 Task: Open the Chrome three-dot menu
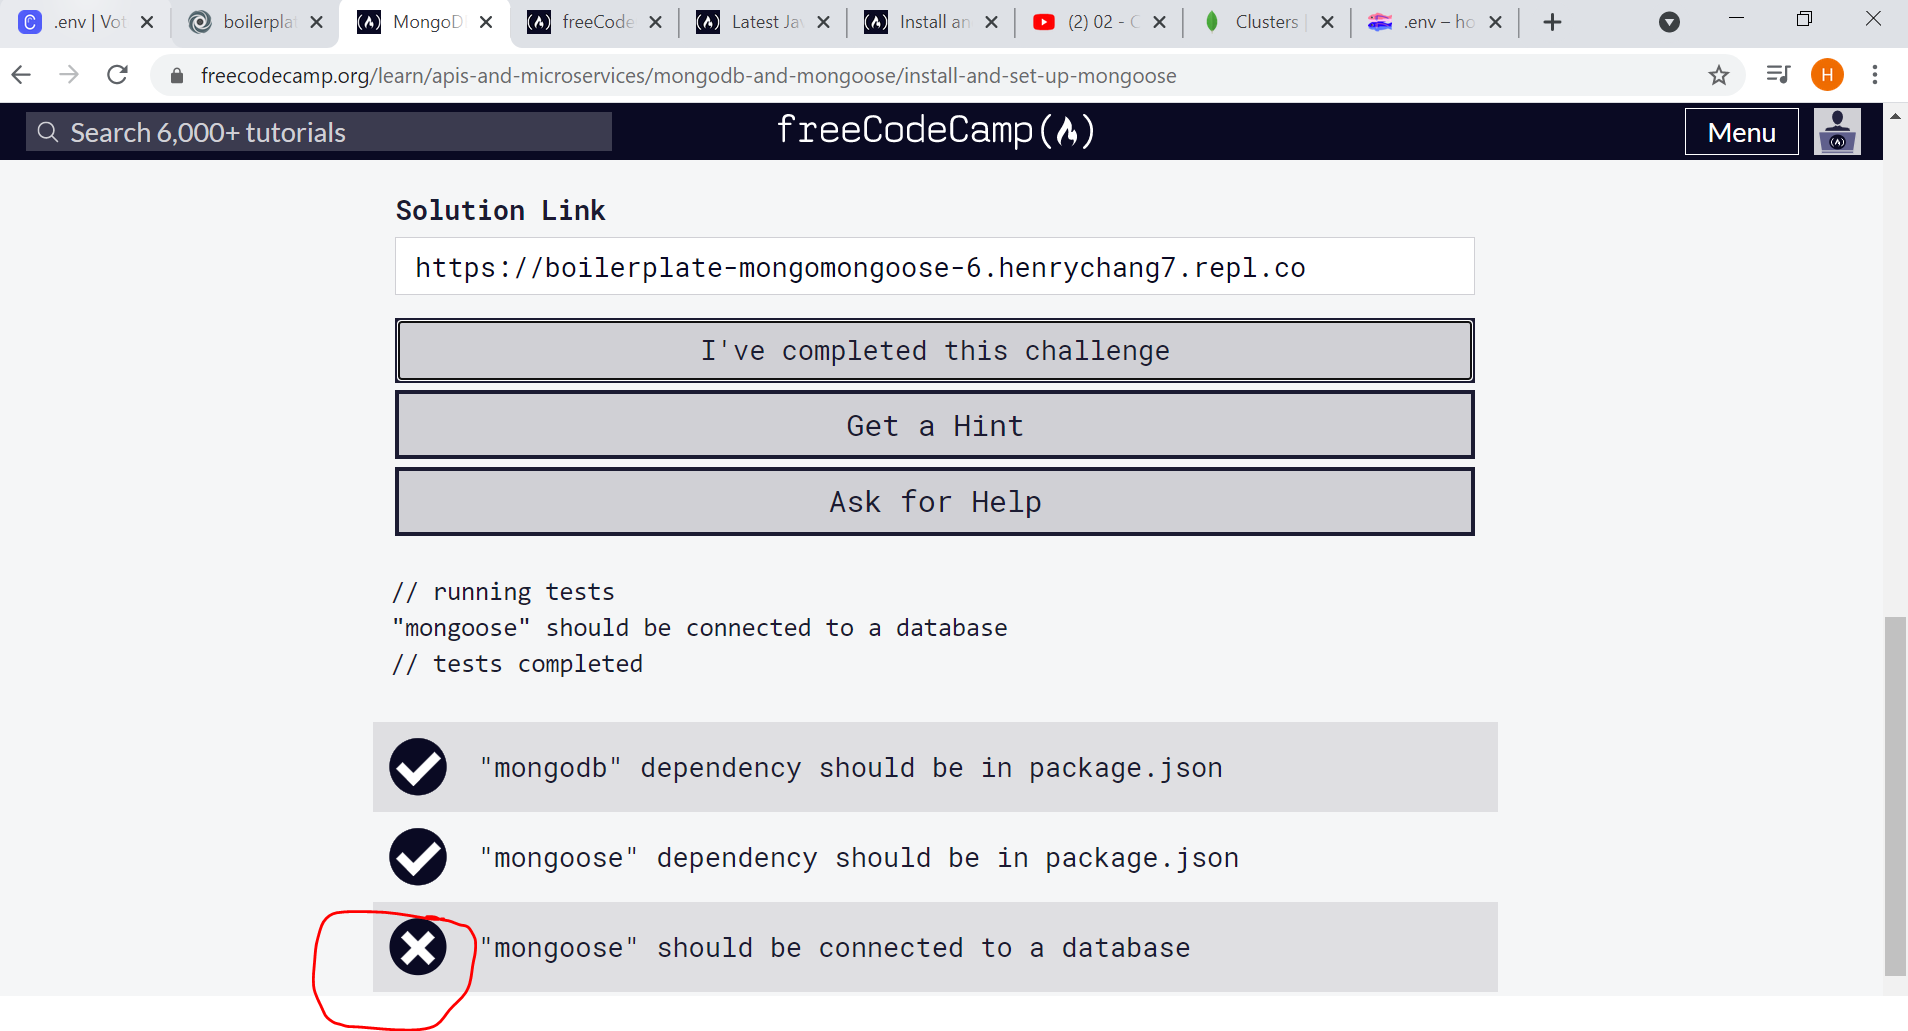click(1875, 74)
